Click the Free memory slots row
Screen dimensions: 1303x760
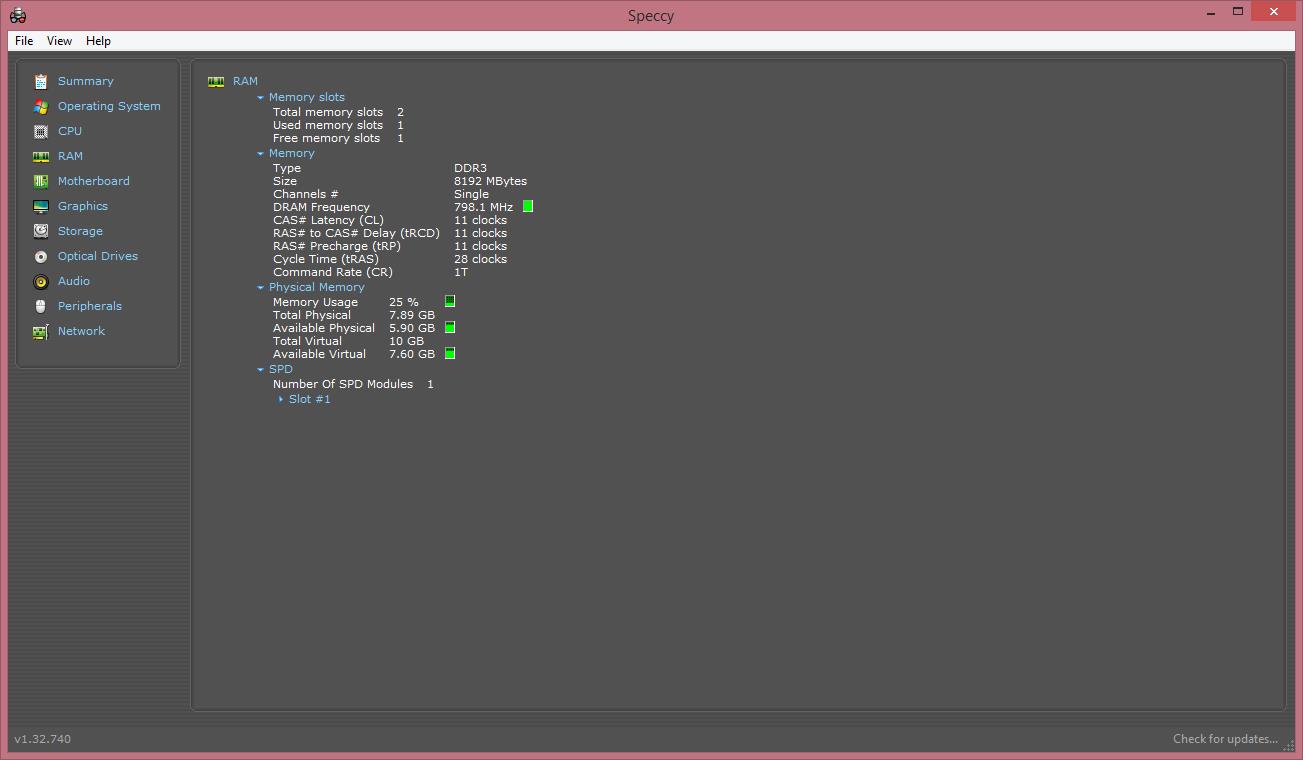pos(338,138)
